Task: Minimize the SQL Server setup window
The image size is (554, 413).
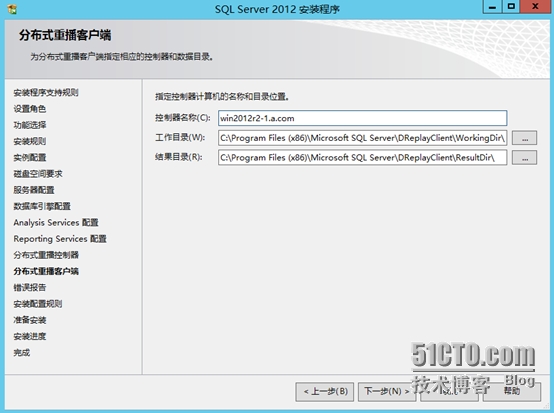Action: pos(492,6)
